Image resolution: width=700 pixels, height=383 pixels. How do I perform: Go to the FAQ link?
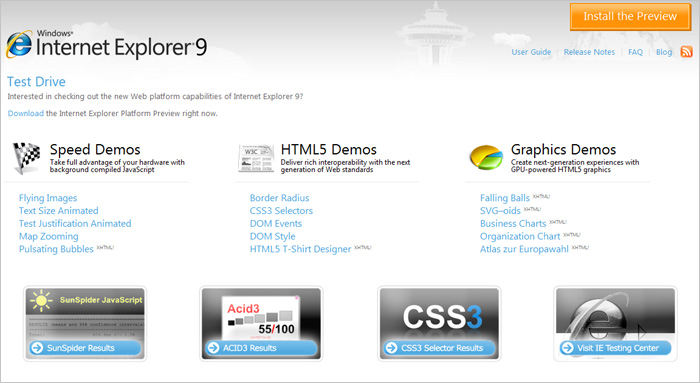[635, 52]
